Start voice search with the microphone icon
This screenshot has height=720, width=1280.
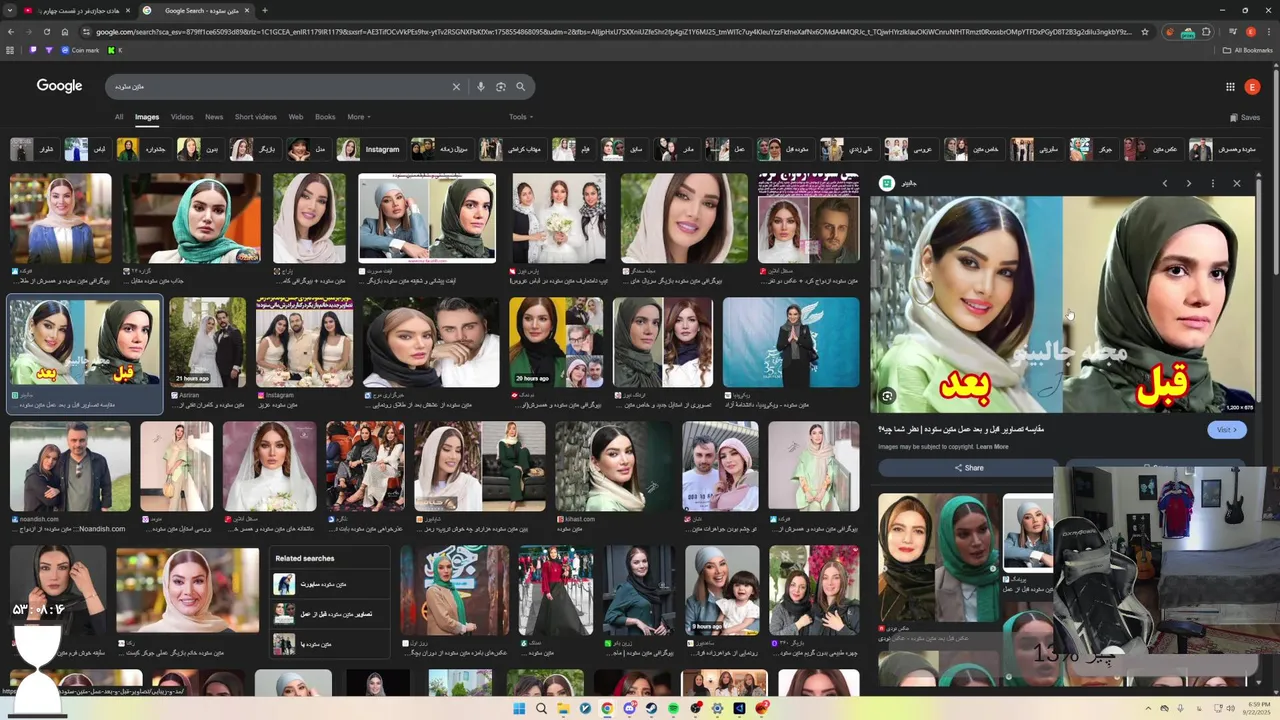480,87
